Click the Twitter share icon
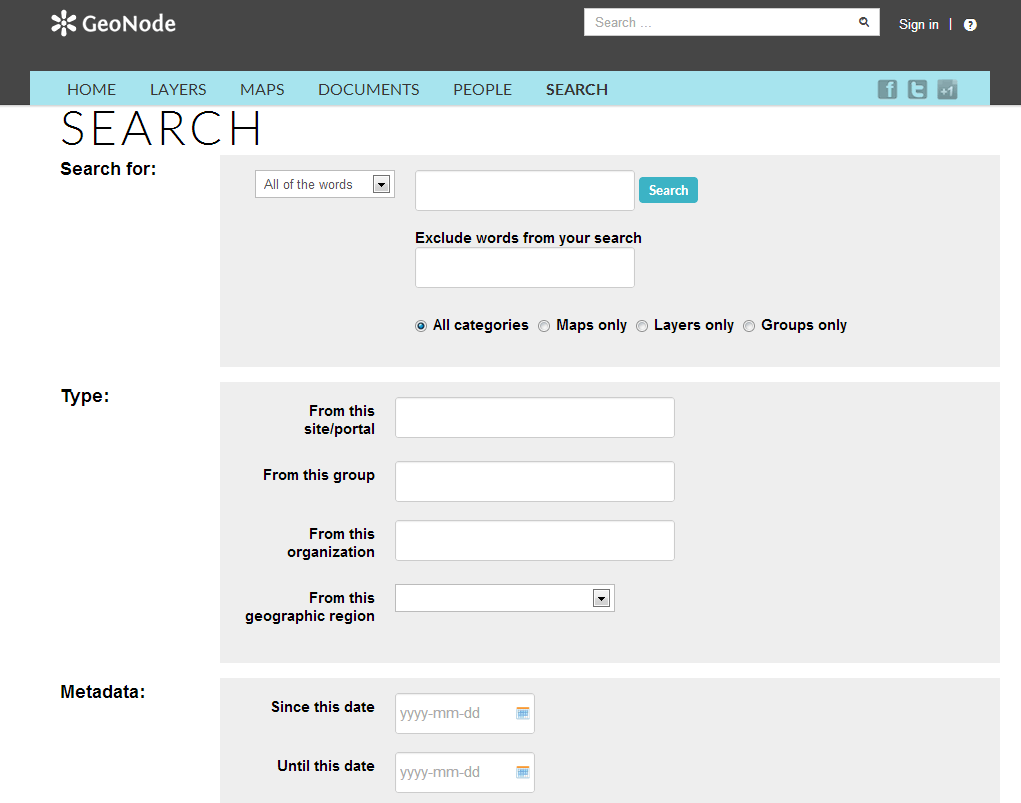The width and height of the screenshot is (1021, 803). 917,89
